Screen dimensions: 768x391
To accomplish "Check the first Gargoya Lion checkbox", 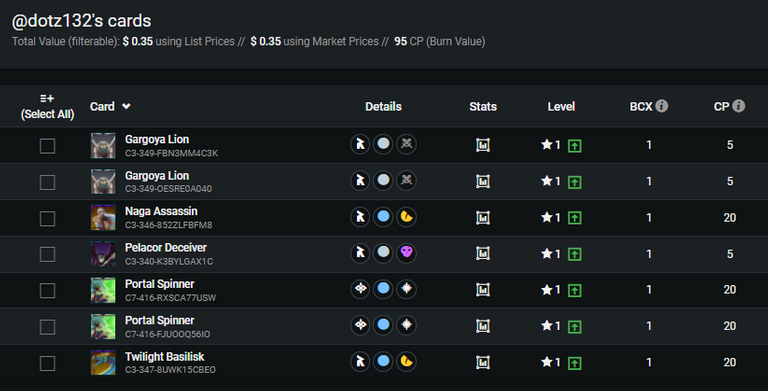I will click(x=48, y=146).
